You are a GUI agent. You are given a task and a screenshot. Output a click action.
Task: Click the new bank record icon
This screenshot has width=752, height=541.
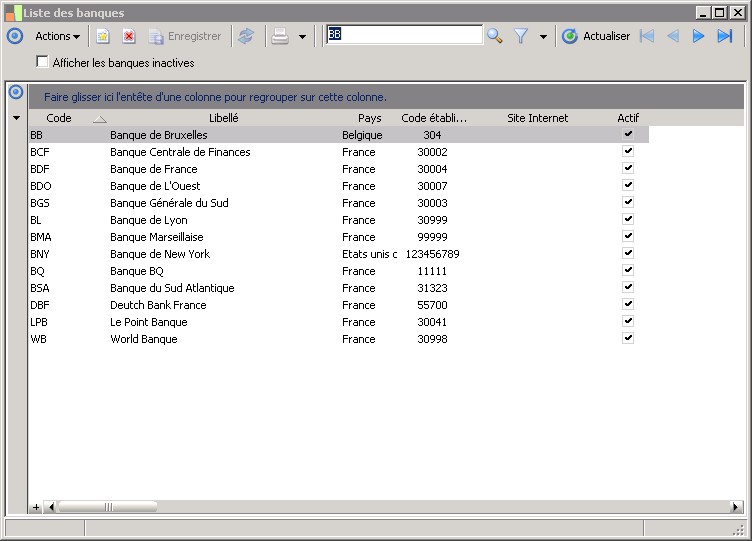(102, 36)
